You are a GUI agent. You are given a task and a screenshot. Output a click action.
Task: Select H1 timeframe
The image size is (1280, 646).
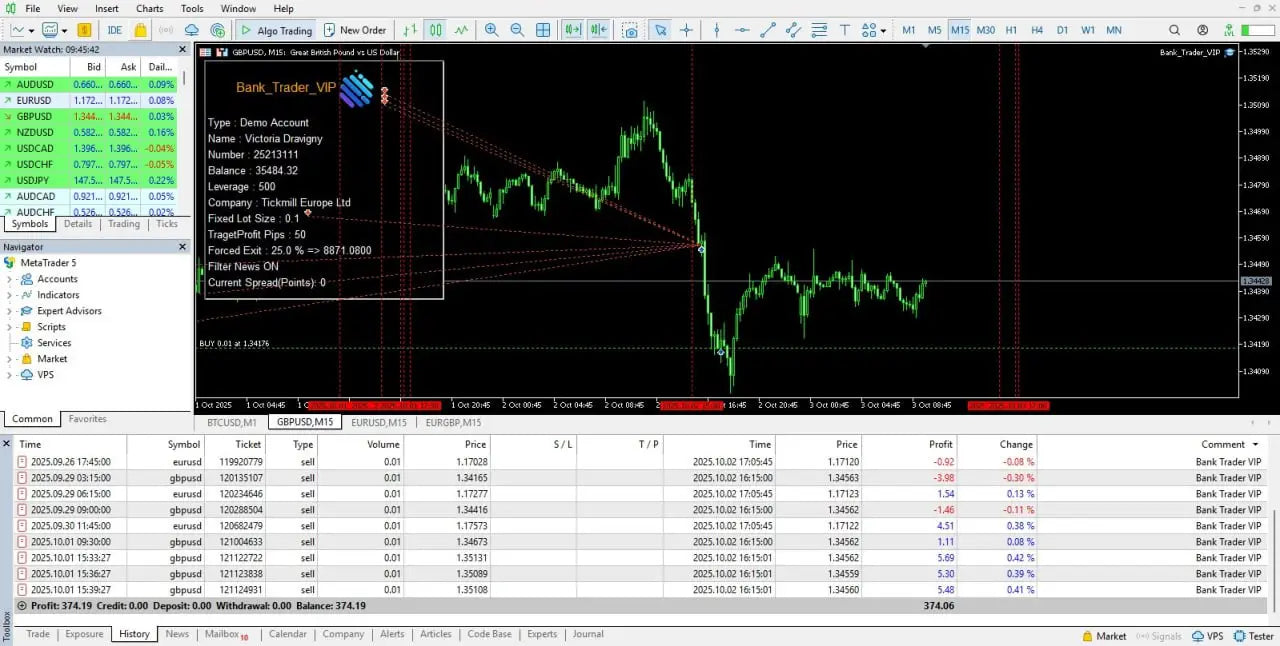pyautogui.click(x=1012, y=30)
